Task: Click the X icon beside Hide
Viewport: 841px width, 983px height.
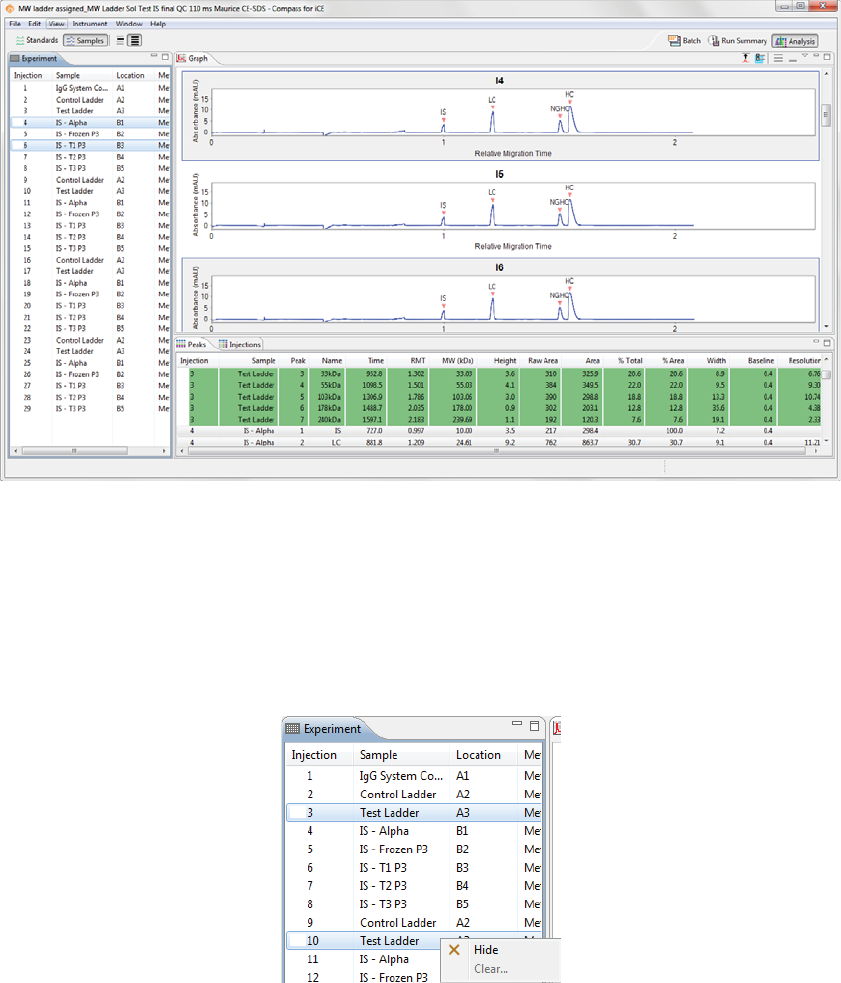Action: click(455, 950)
